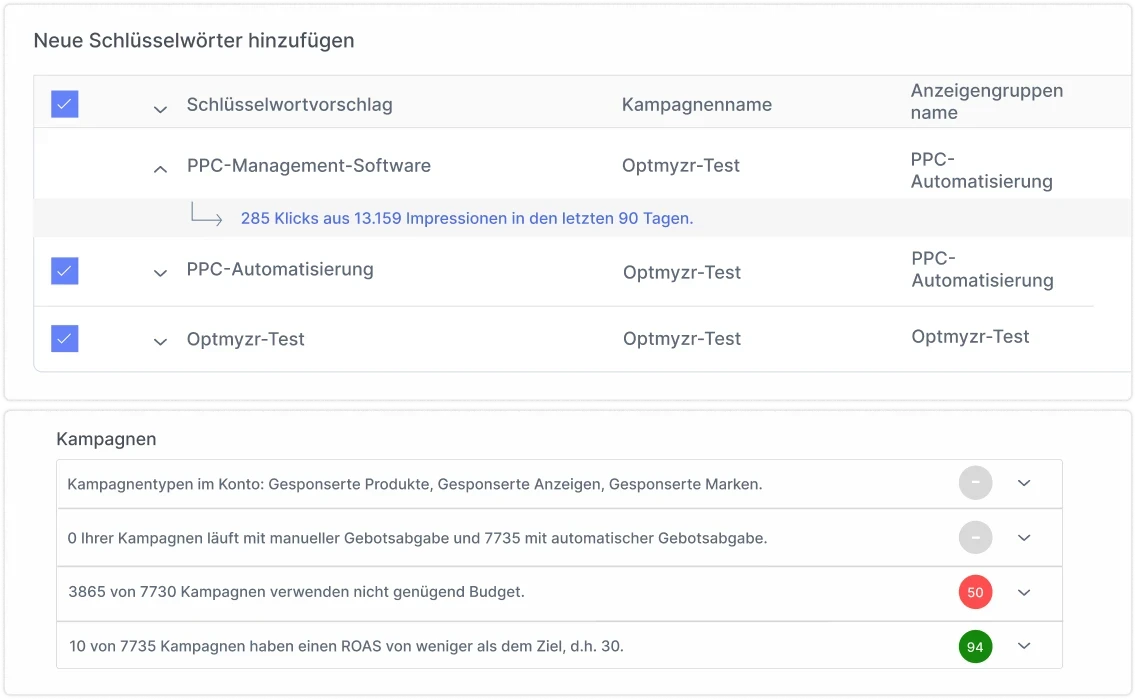The image size is (1136, 700).
Task: Expand the PPC-Automatisierung row chevron
Action: (160, 273)
